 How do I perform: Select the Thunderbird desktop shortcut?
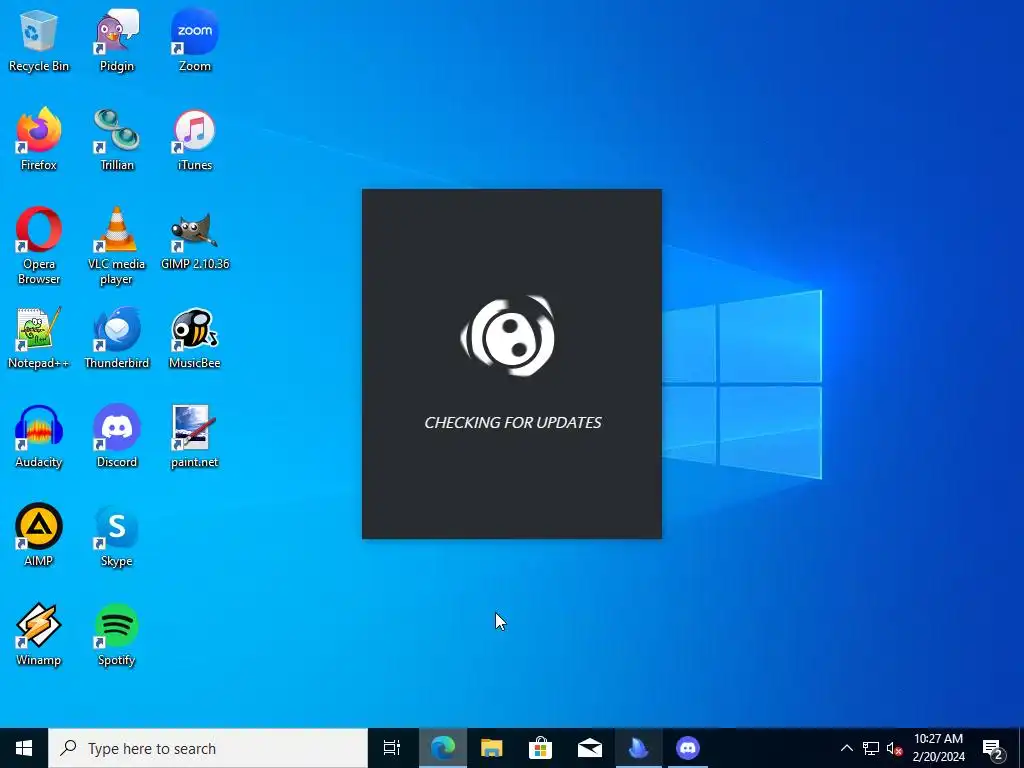[117, 338]
